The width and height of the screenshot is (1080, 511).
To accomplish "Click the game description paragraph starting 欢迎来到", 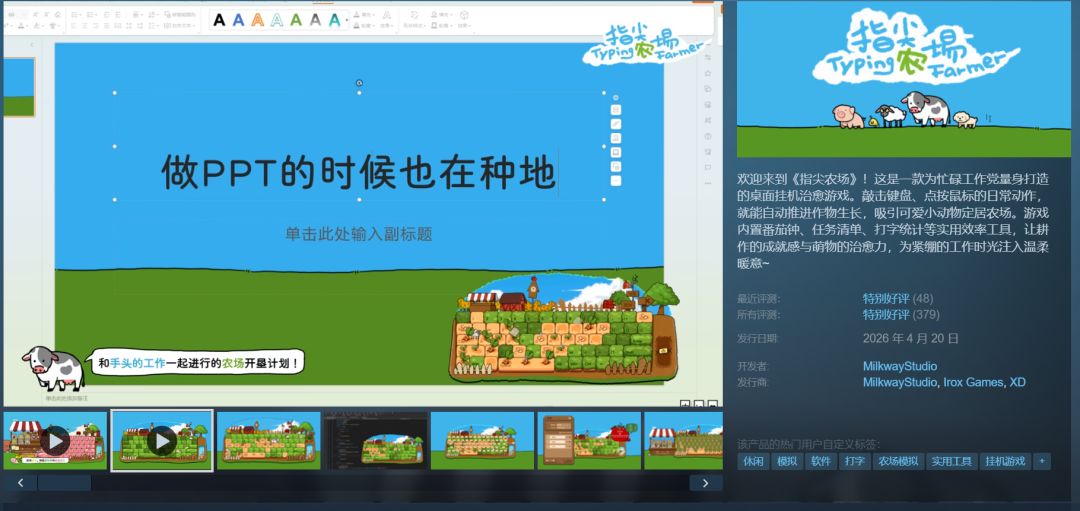I will pos(894,221).
